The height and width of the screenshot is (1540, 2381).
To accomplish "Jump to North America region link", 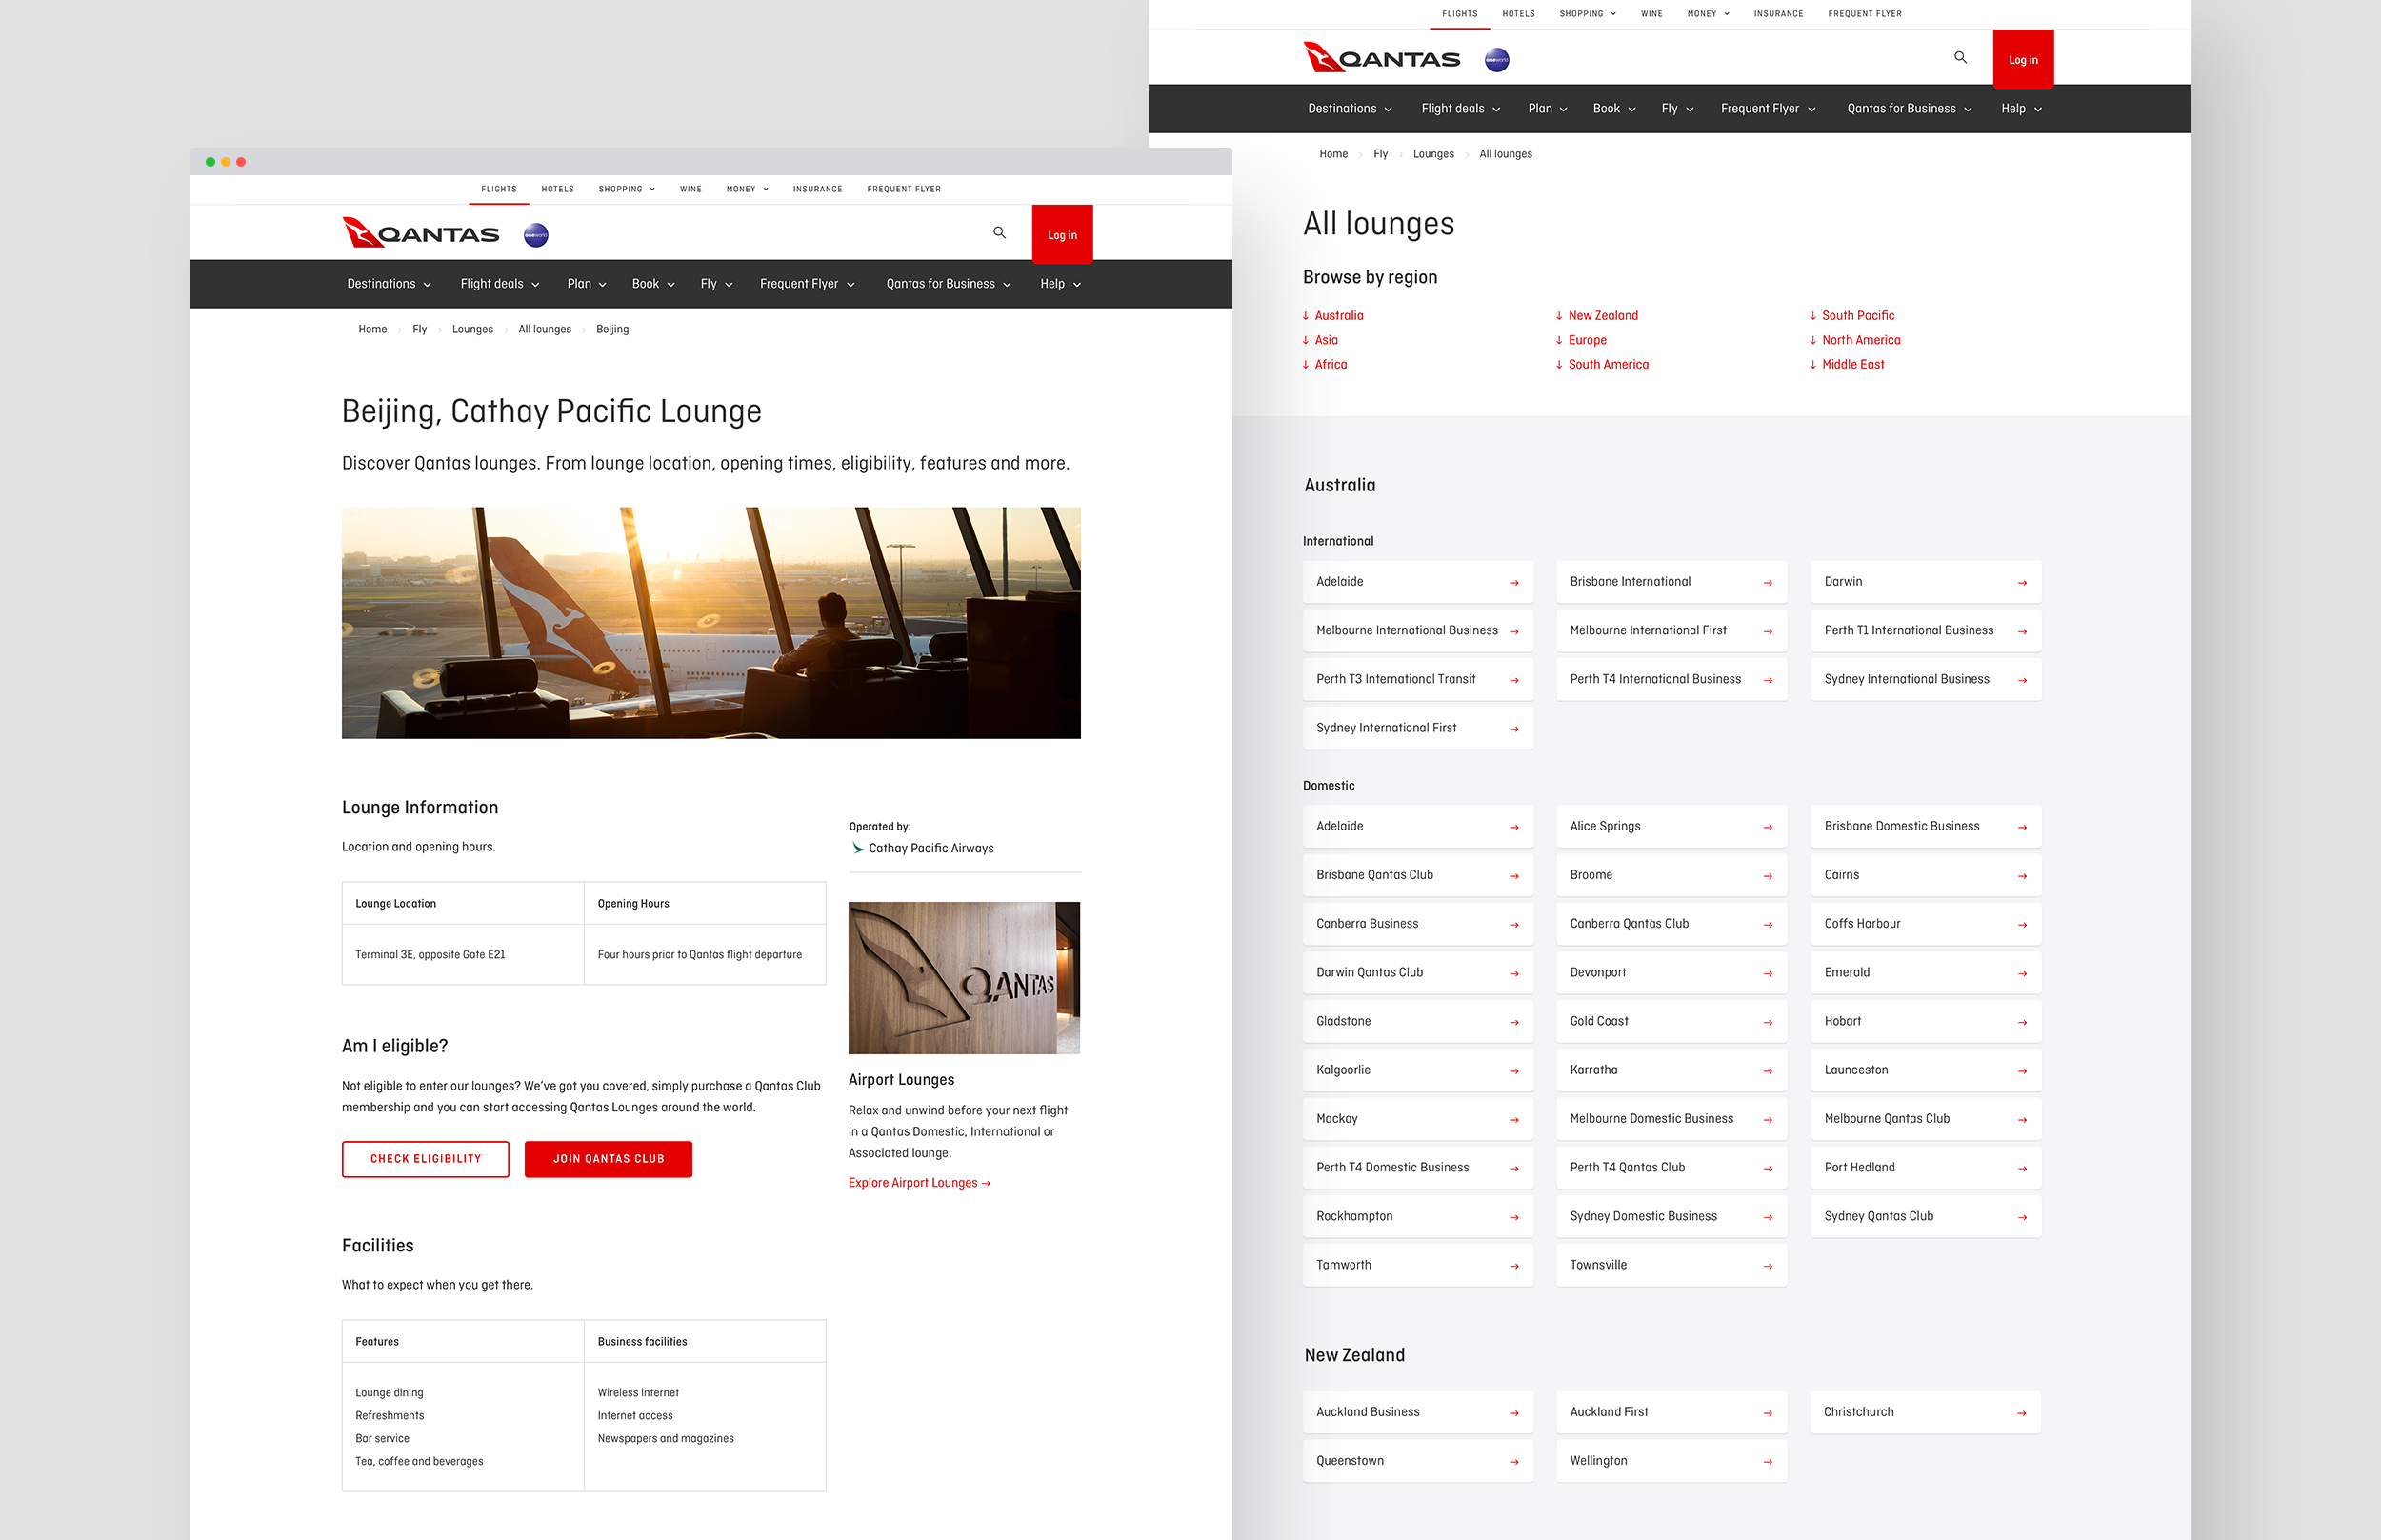I will [x=1861, y=340].
